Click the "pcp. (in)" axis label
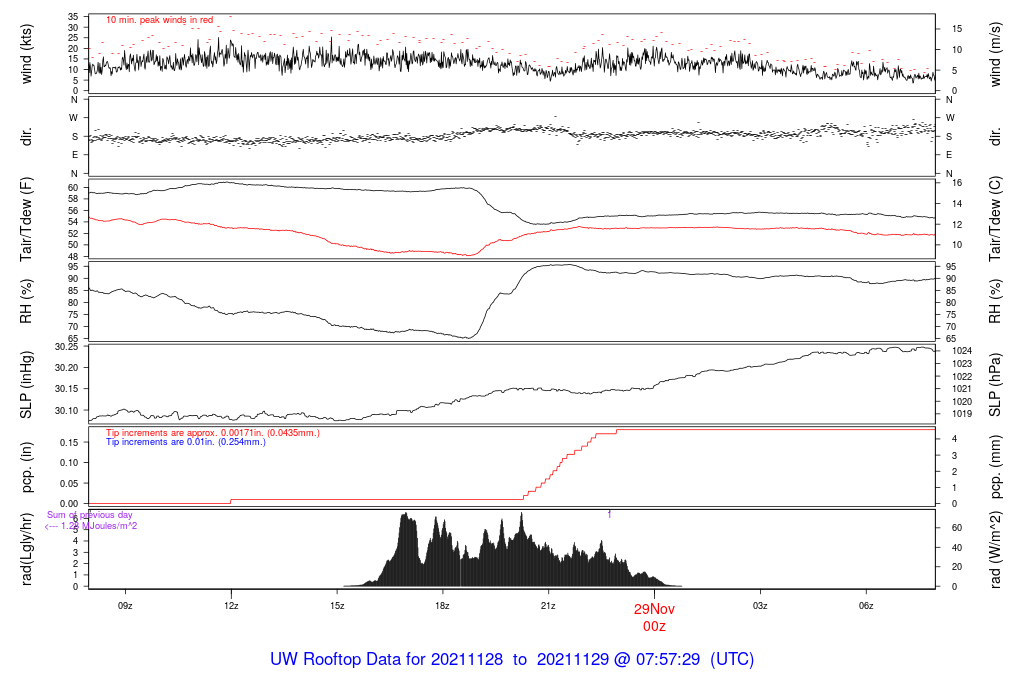This screenshot has width=1024, height=700. tap(26, 467)
